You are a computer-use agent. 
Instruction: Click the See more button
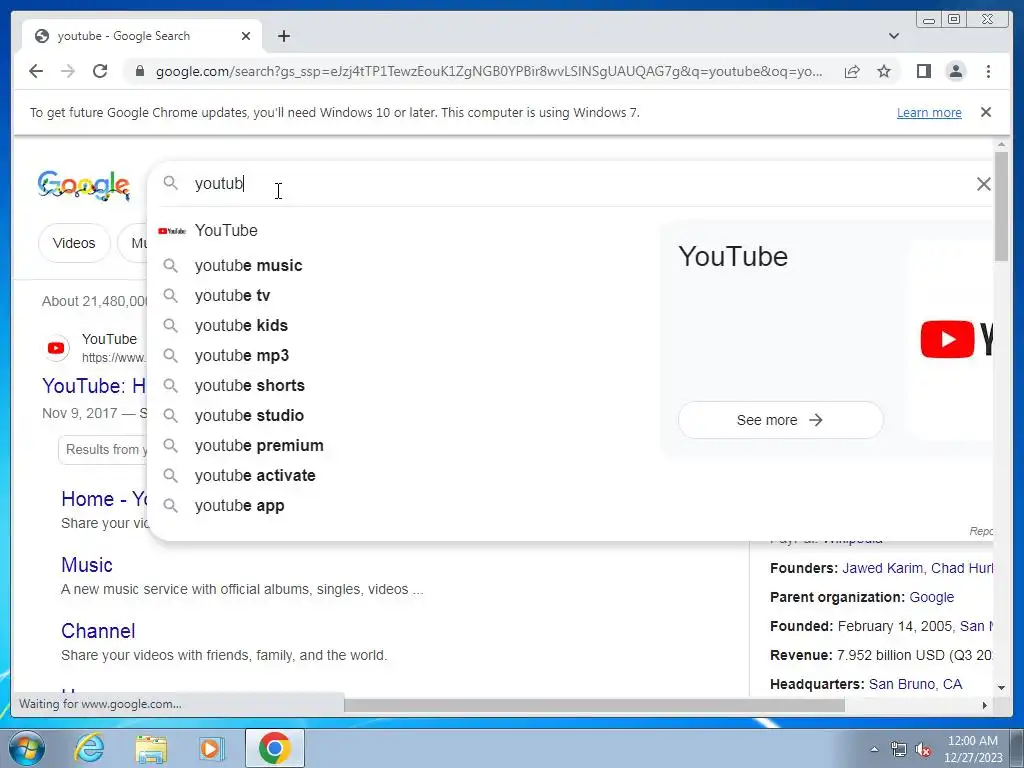780,420
